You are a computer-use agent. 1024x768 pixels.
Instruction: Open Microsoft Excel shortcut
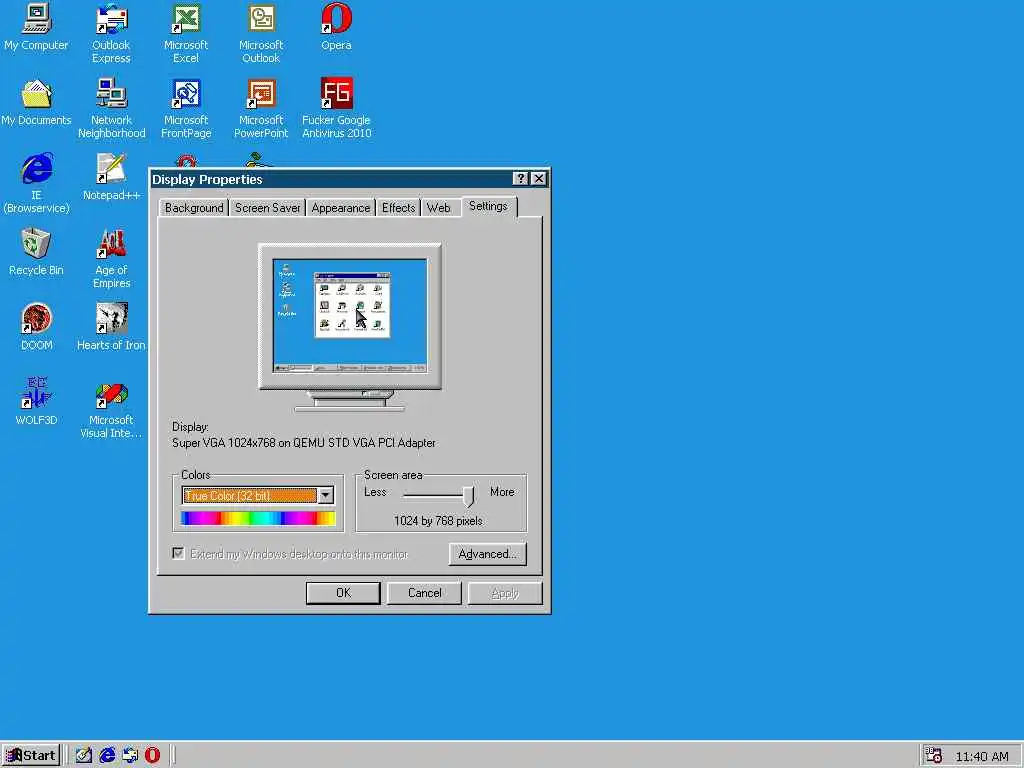click(186, 33)
